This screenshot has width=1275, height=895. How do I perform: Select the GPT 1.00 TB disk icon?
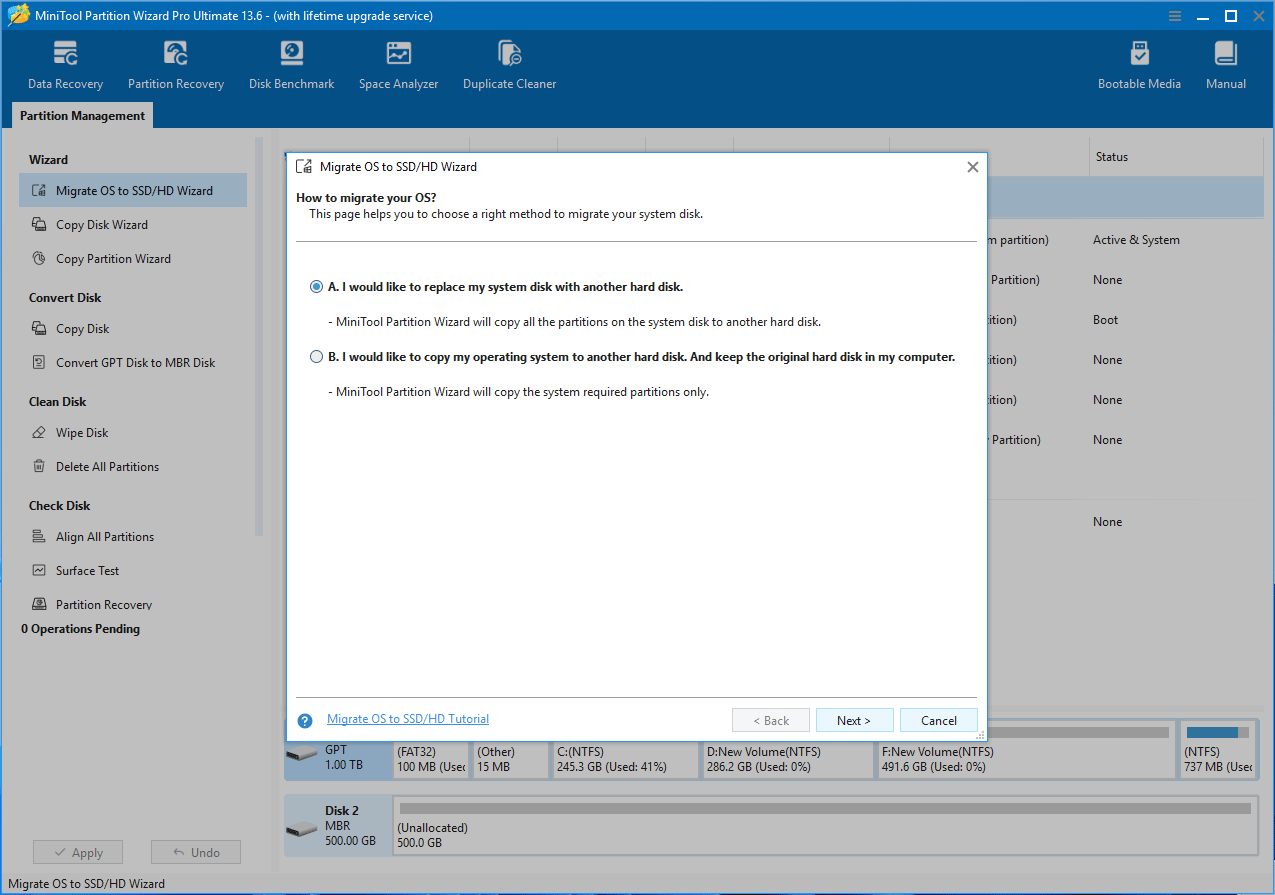[x=301, y=753]
